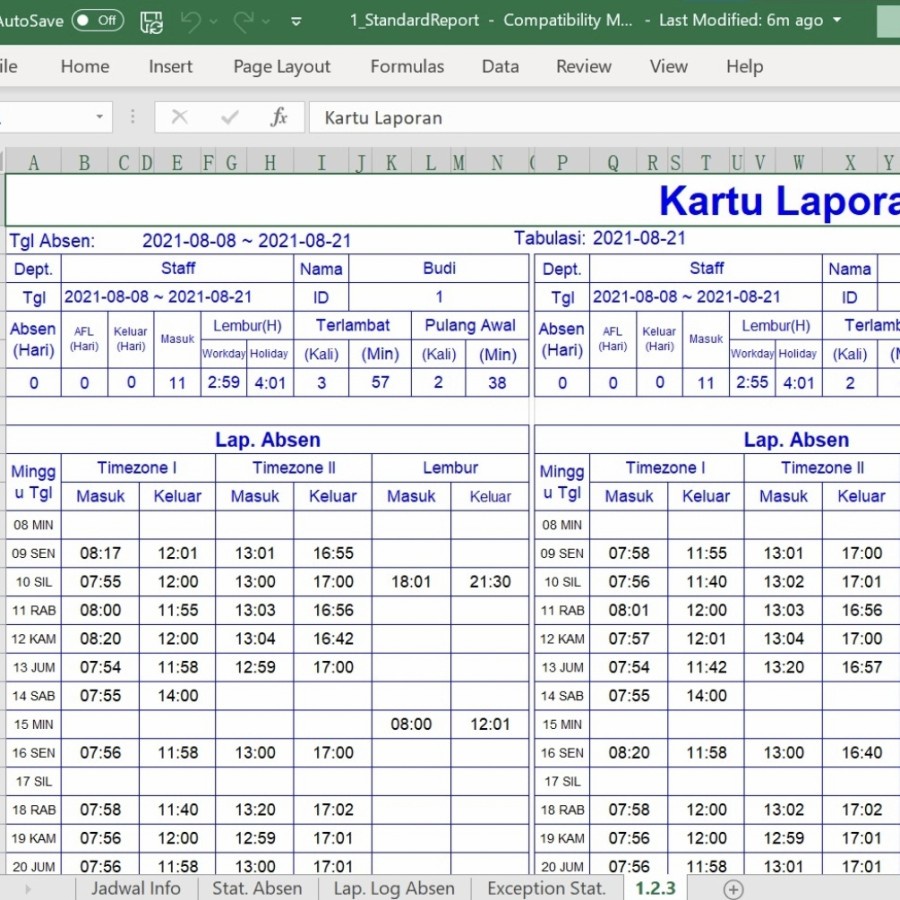The height and width of the screenshot is (900, 900).
Task: Click the formula bar Cancel X icon
Action: tap(180, 118)
